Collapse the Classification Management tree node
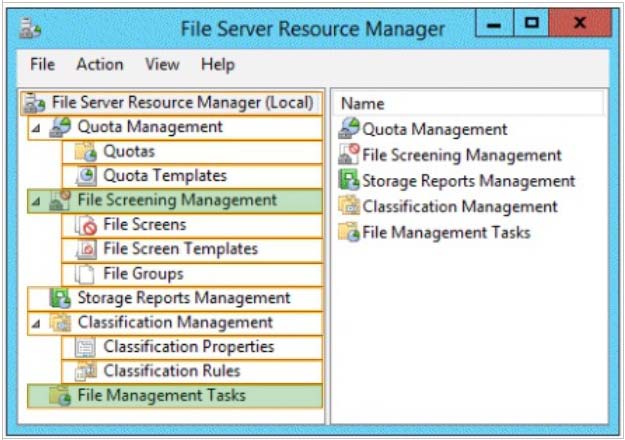This screenshot has width=625, height=440. [x=36, y=324]
